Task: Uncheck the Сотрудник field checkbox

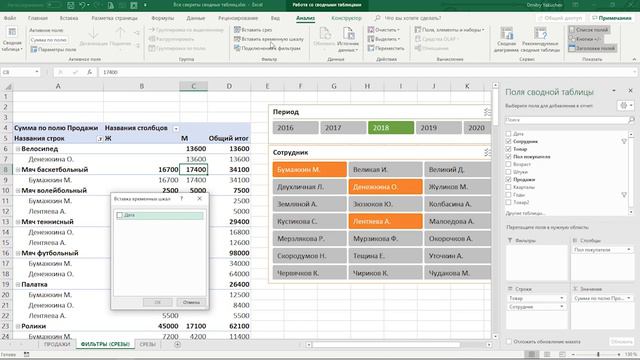Action: [508, 141]
